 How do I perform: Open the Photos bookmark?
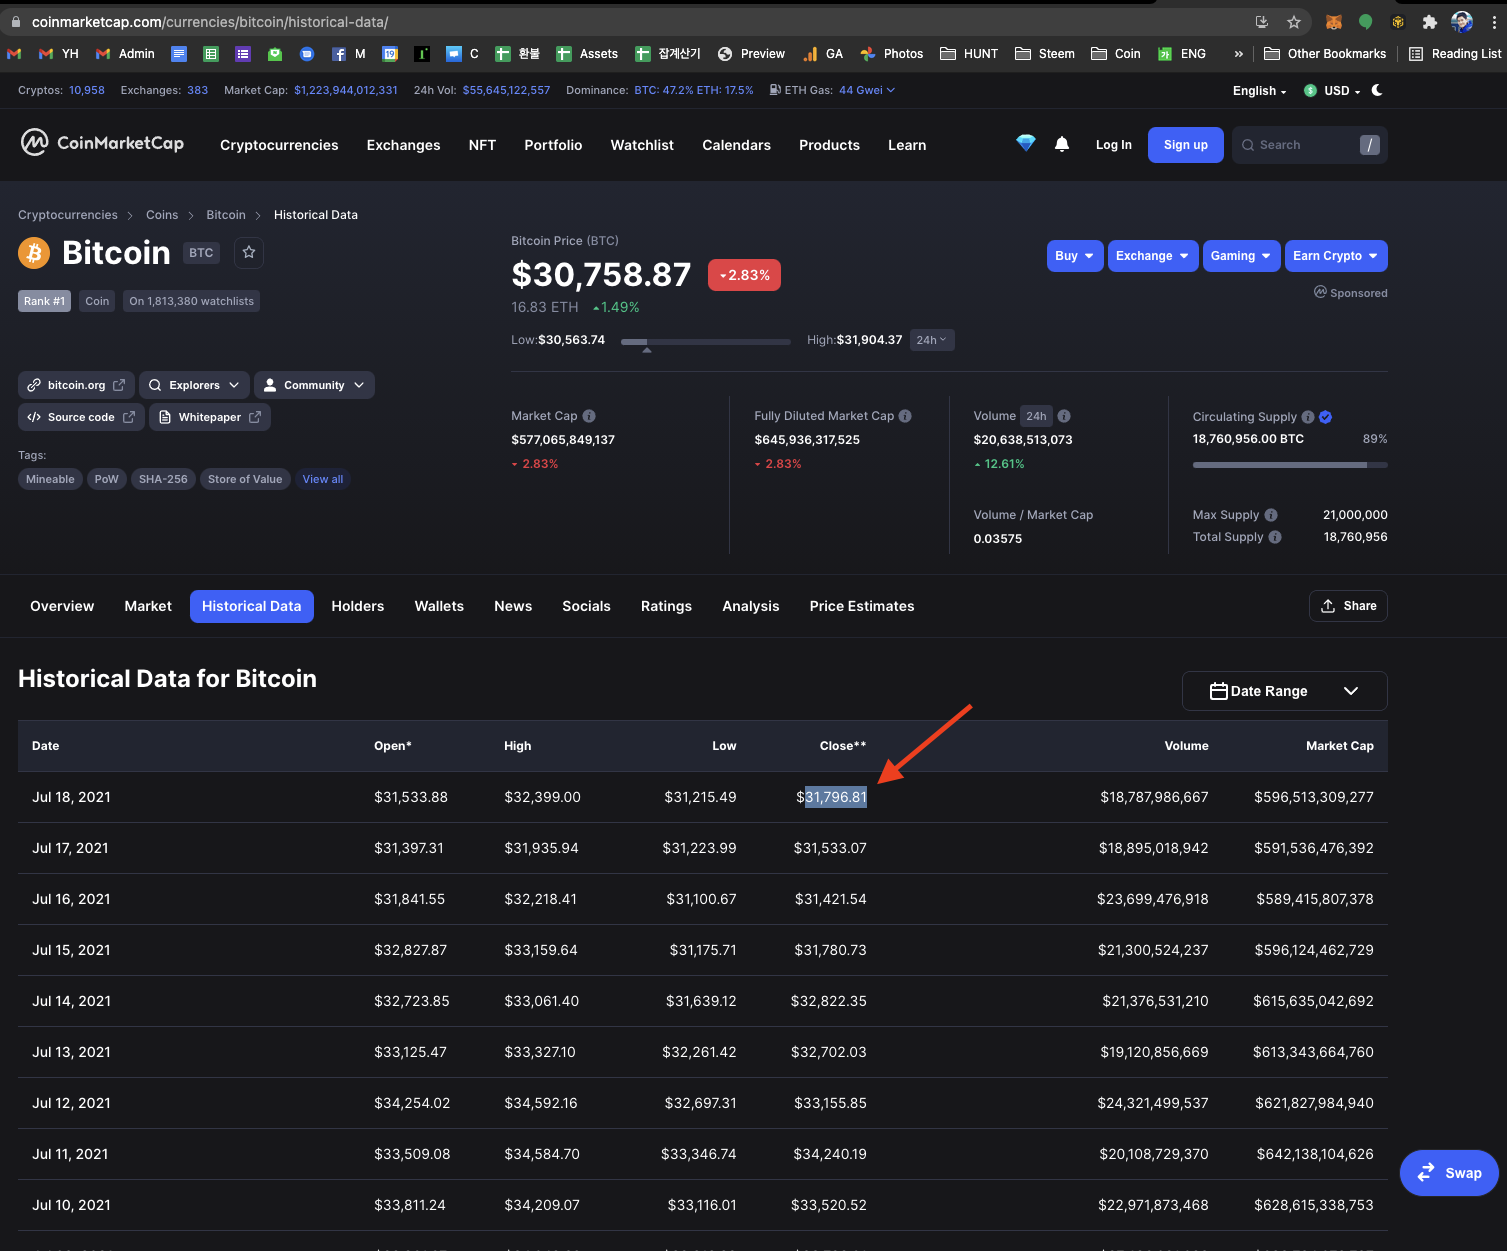[x=892, y=54]
